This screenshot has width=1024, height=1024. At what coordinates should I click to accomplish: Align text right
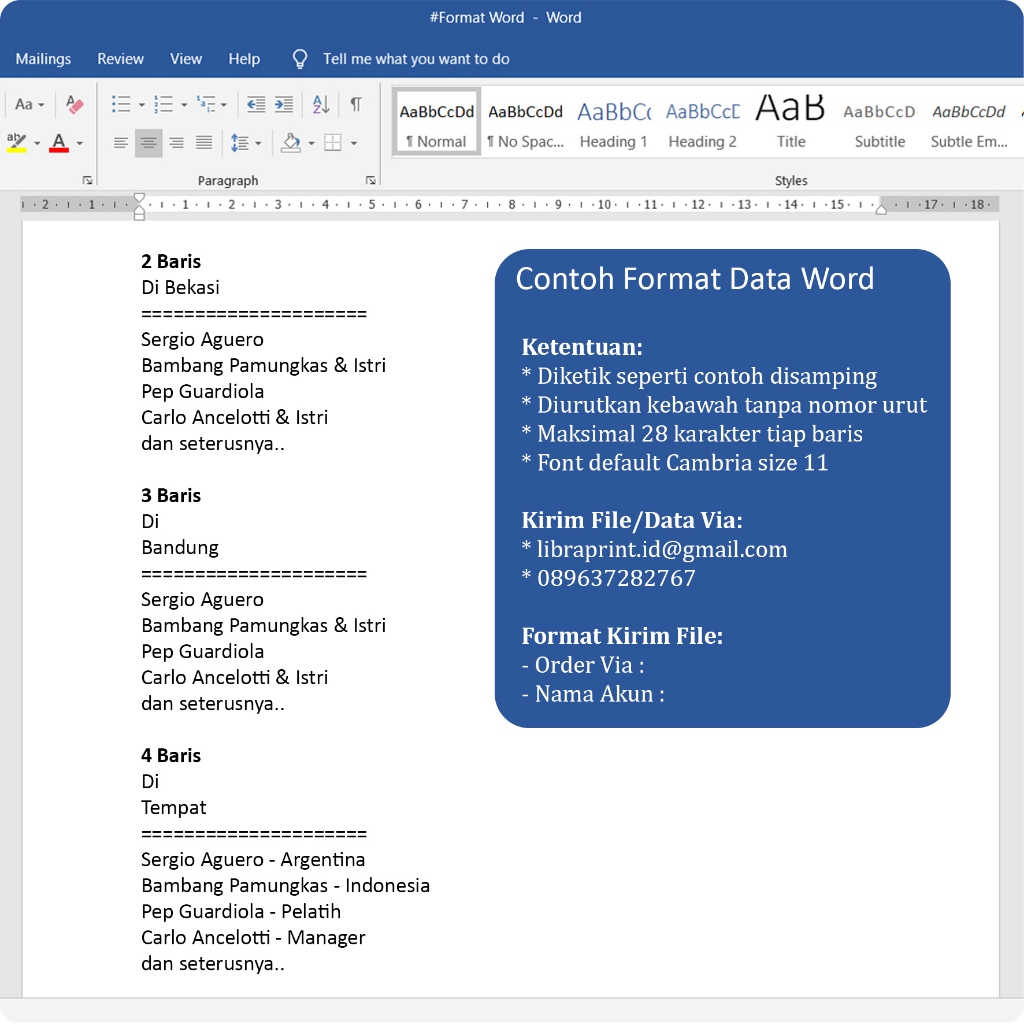pos(176,143)
